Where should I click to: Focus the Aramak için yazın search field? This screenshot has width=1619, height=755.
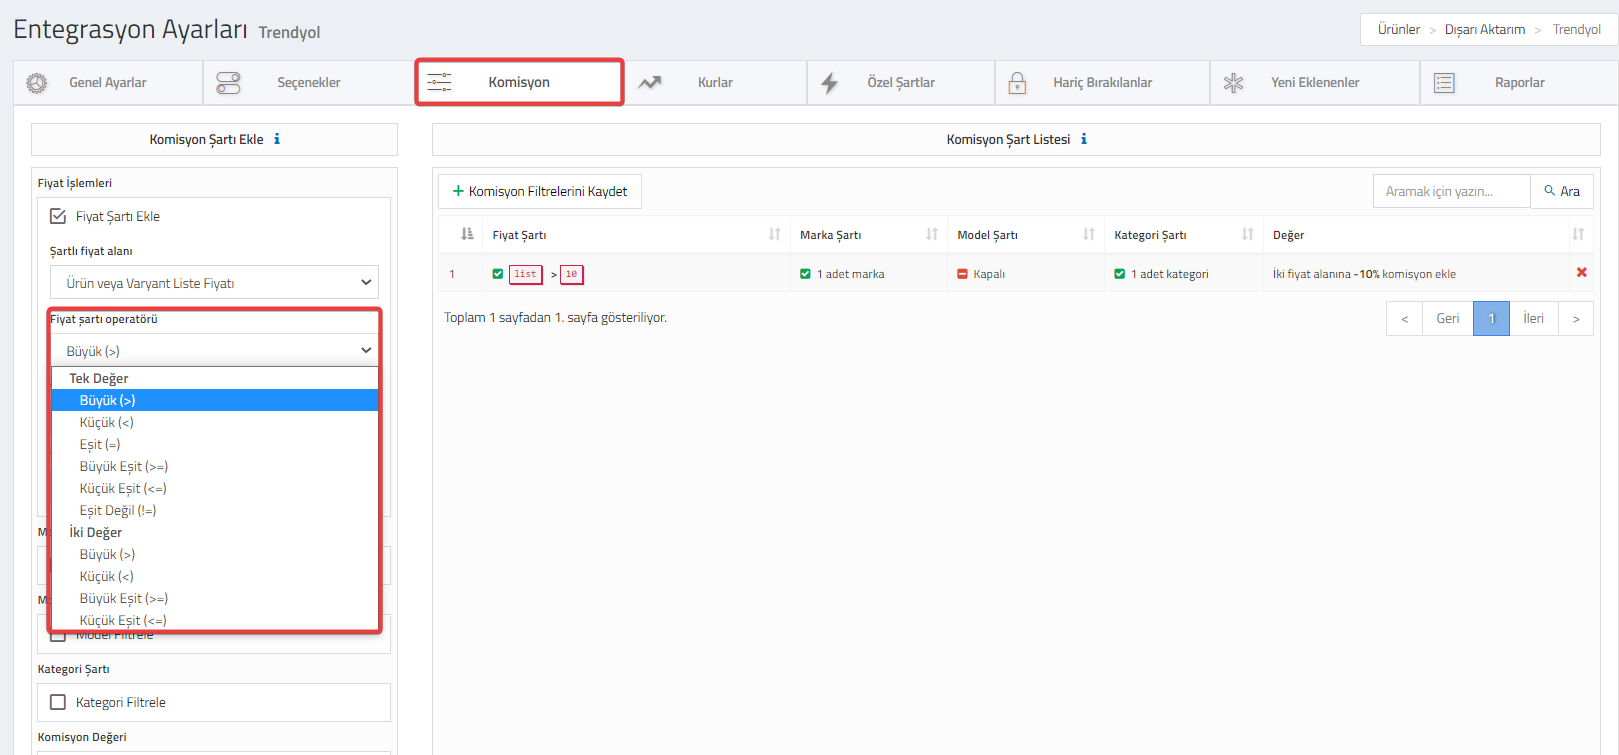(1452, 191)
